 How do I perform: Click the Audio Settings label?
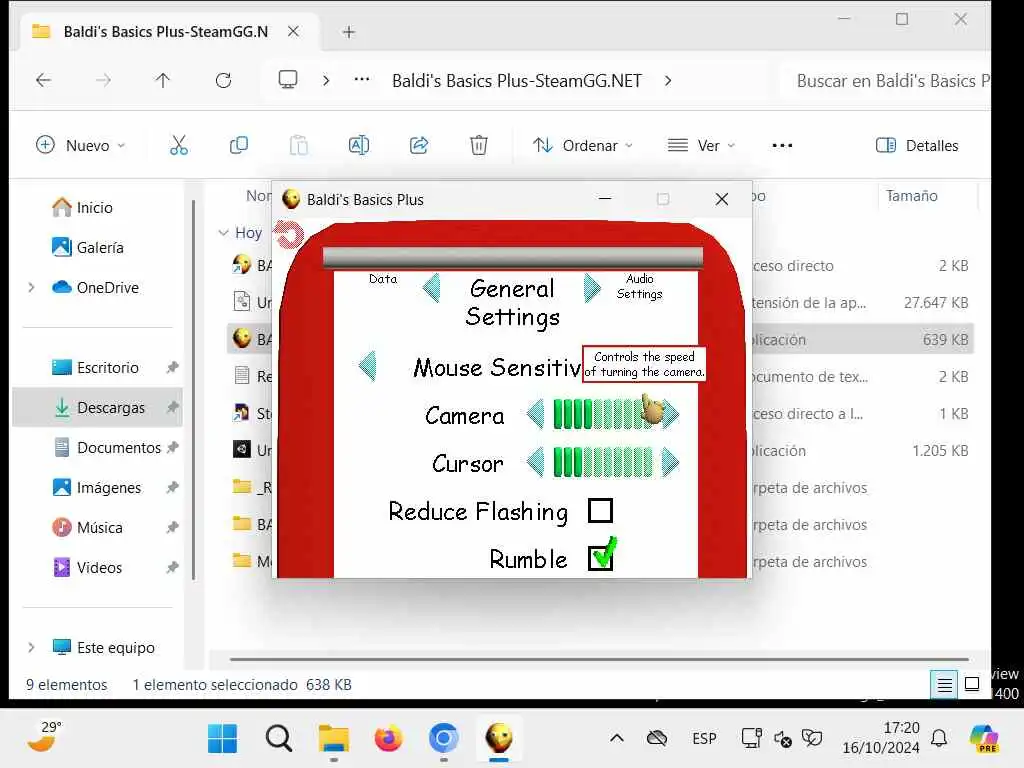click(639, 287)
